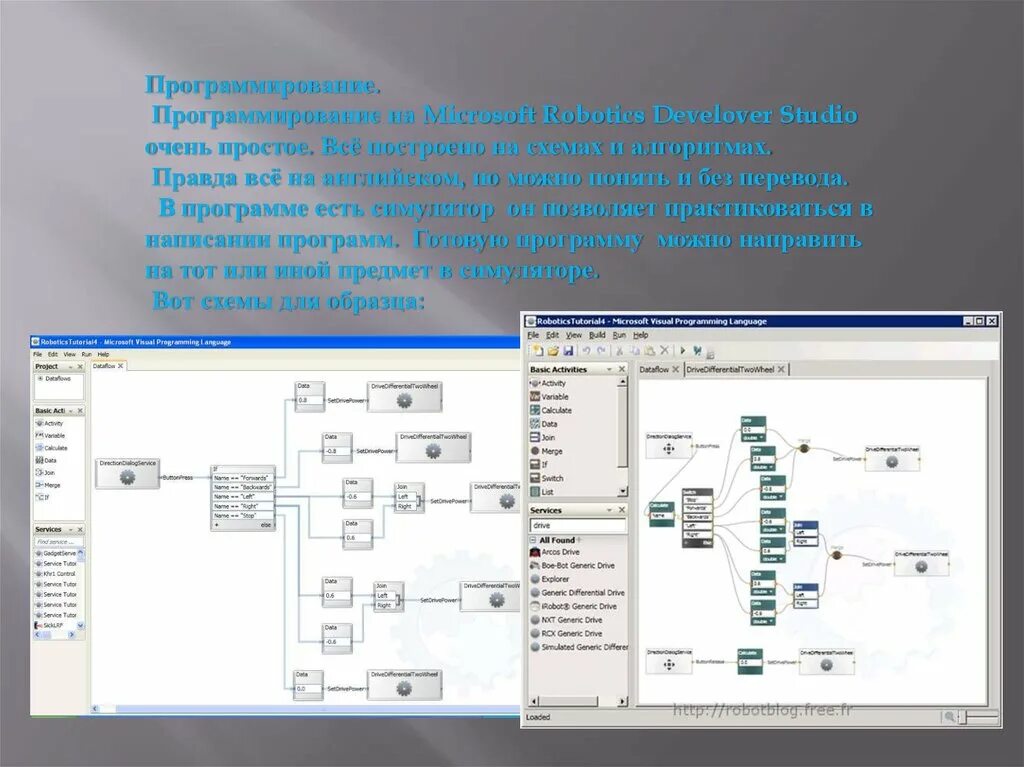
Task: Select Arcos Drive service
Action: click(555, 552)
